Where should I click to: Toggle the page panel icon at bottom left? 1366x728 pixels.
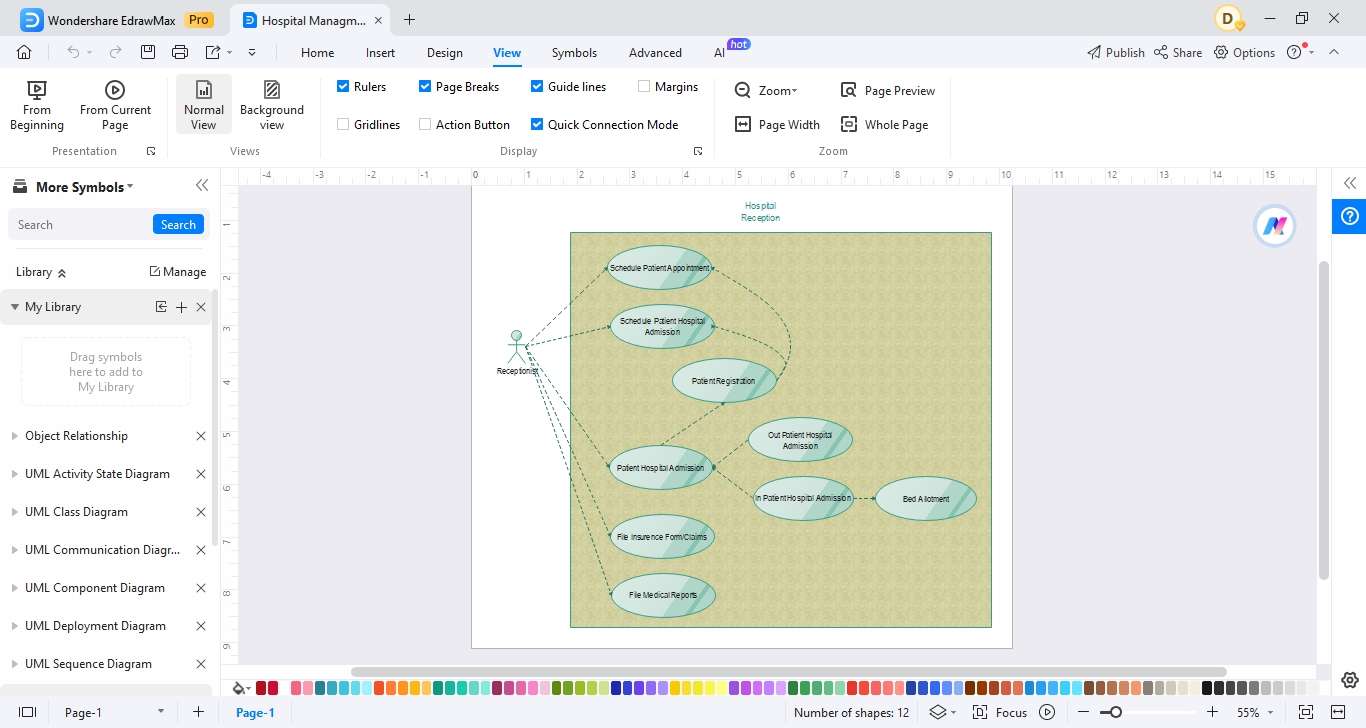(28, 712)
